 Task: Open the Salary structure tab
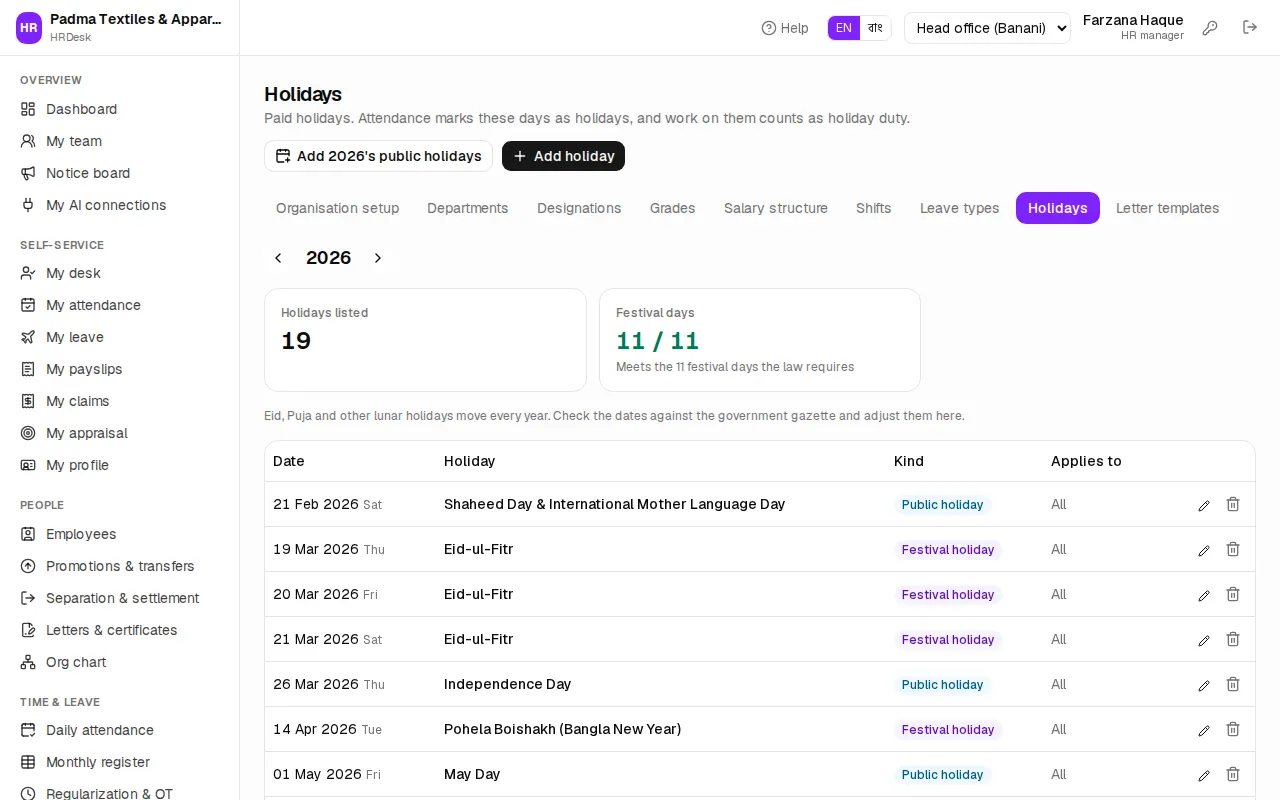tap(776, 208)
